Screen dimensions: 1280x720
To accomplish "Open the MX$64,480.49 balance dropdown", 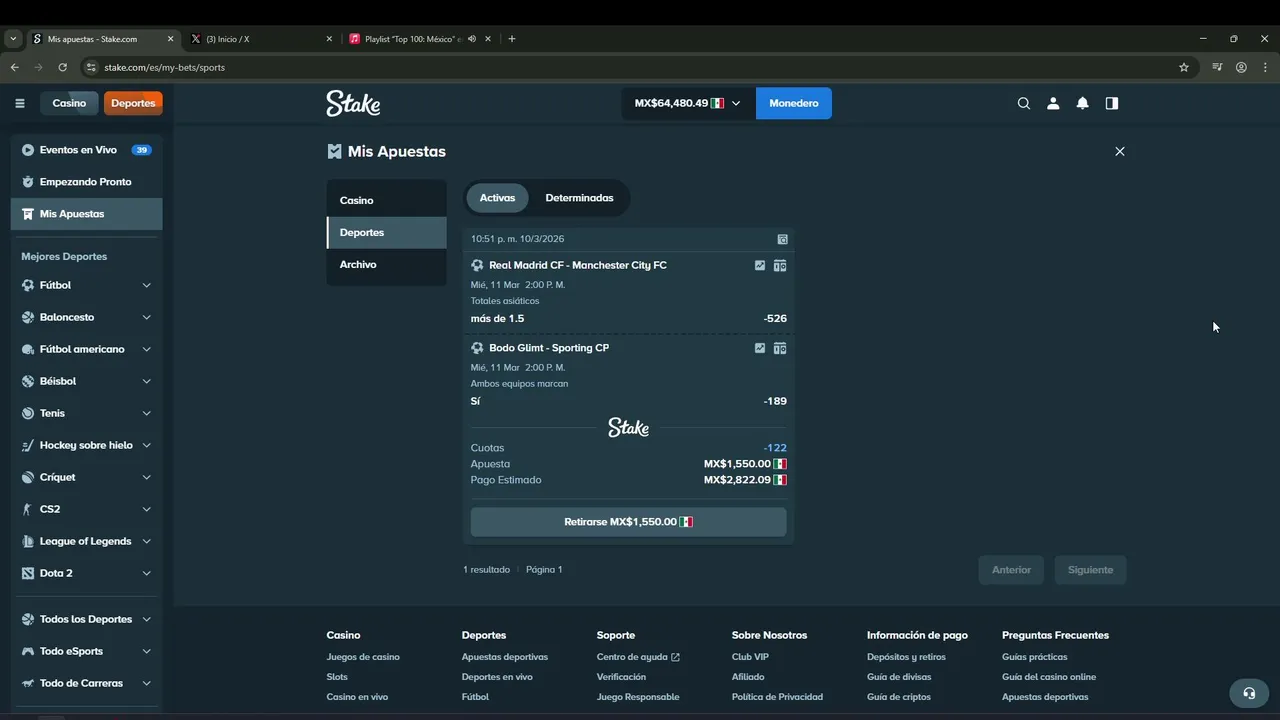I will click(688, 103).
